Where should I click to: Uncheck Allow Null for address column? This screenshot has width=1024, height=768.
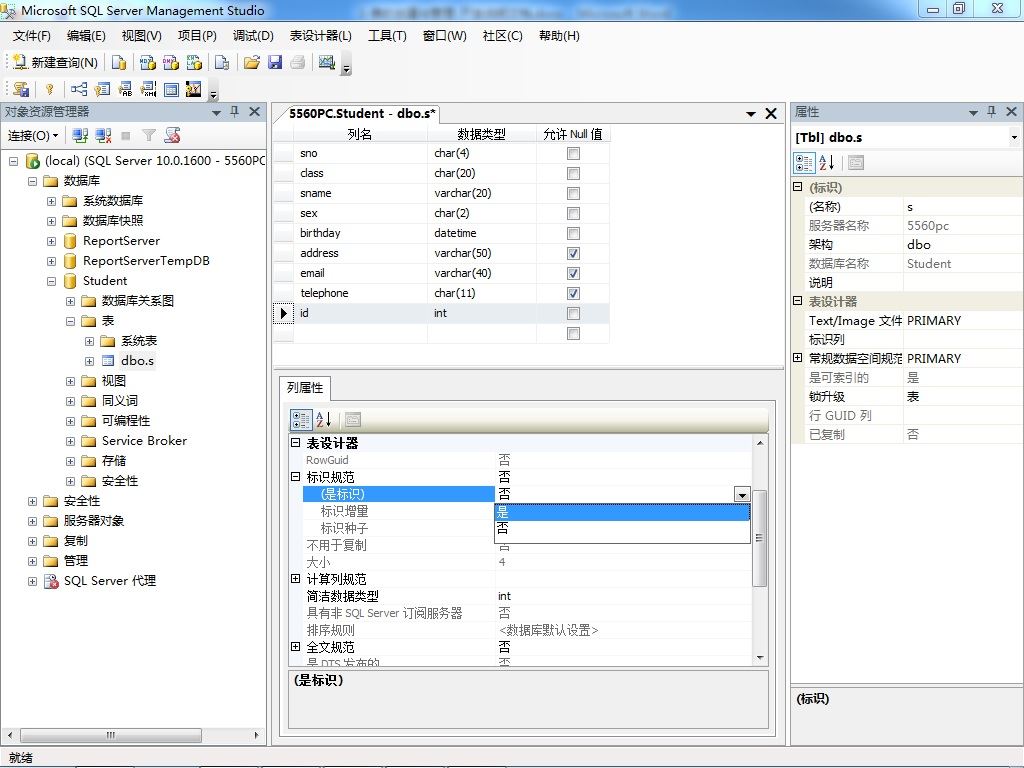[x=573, y=253]
